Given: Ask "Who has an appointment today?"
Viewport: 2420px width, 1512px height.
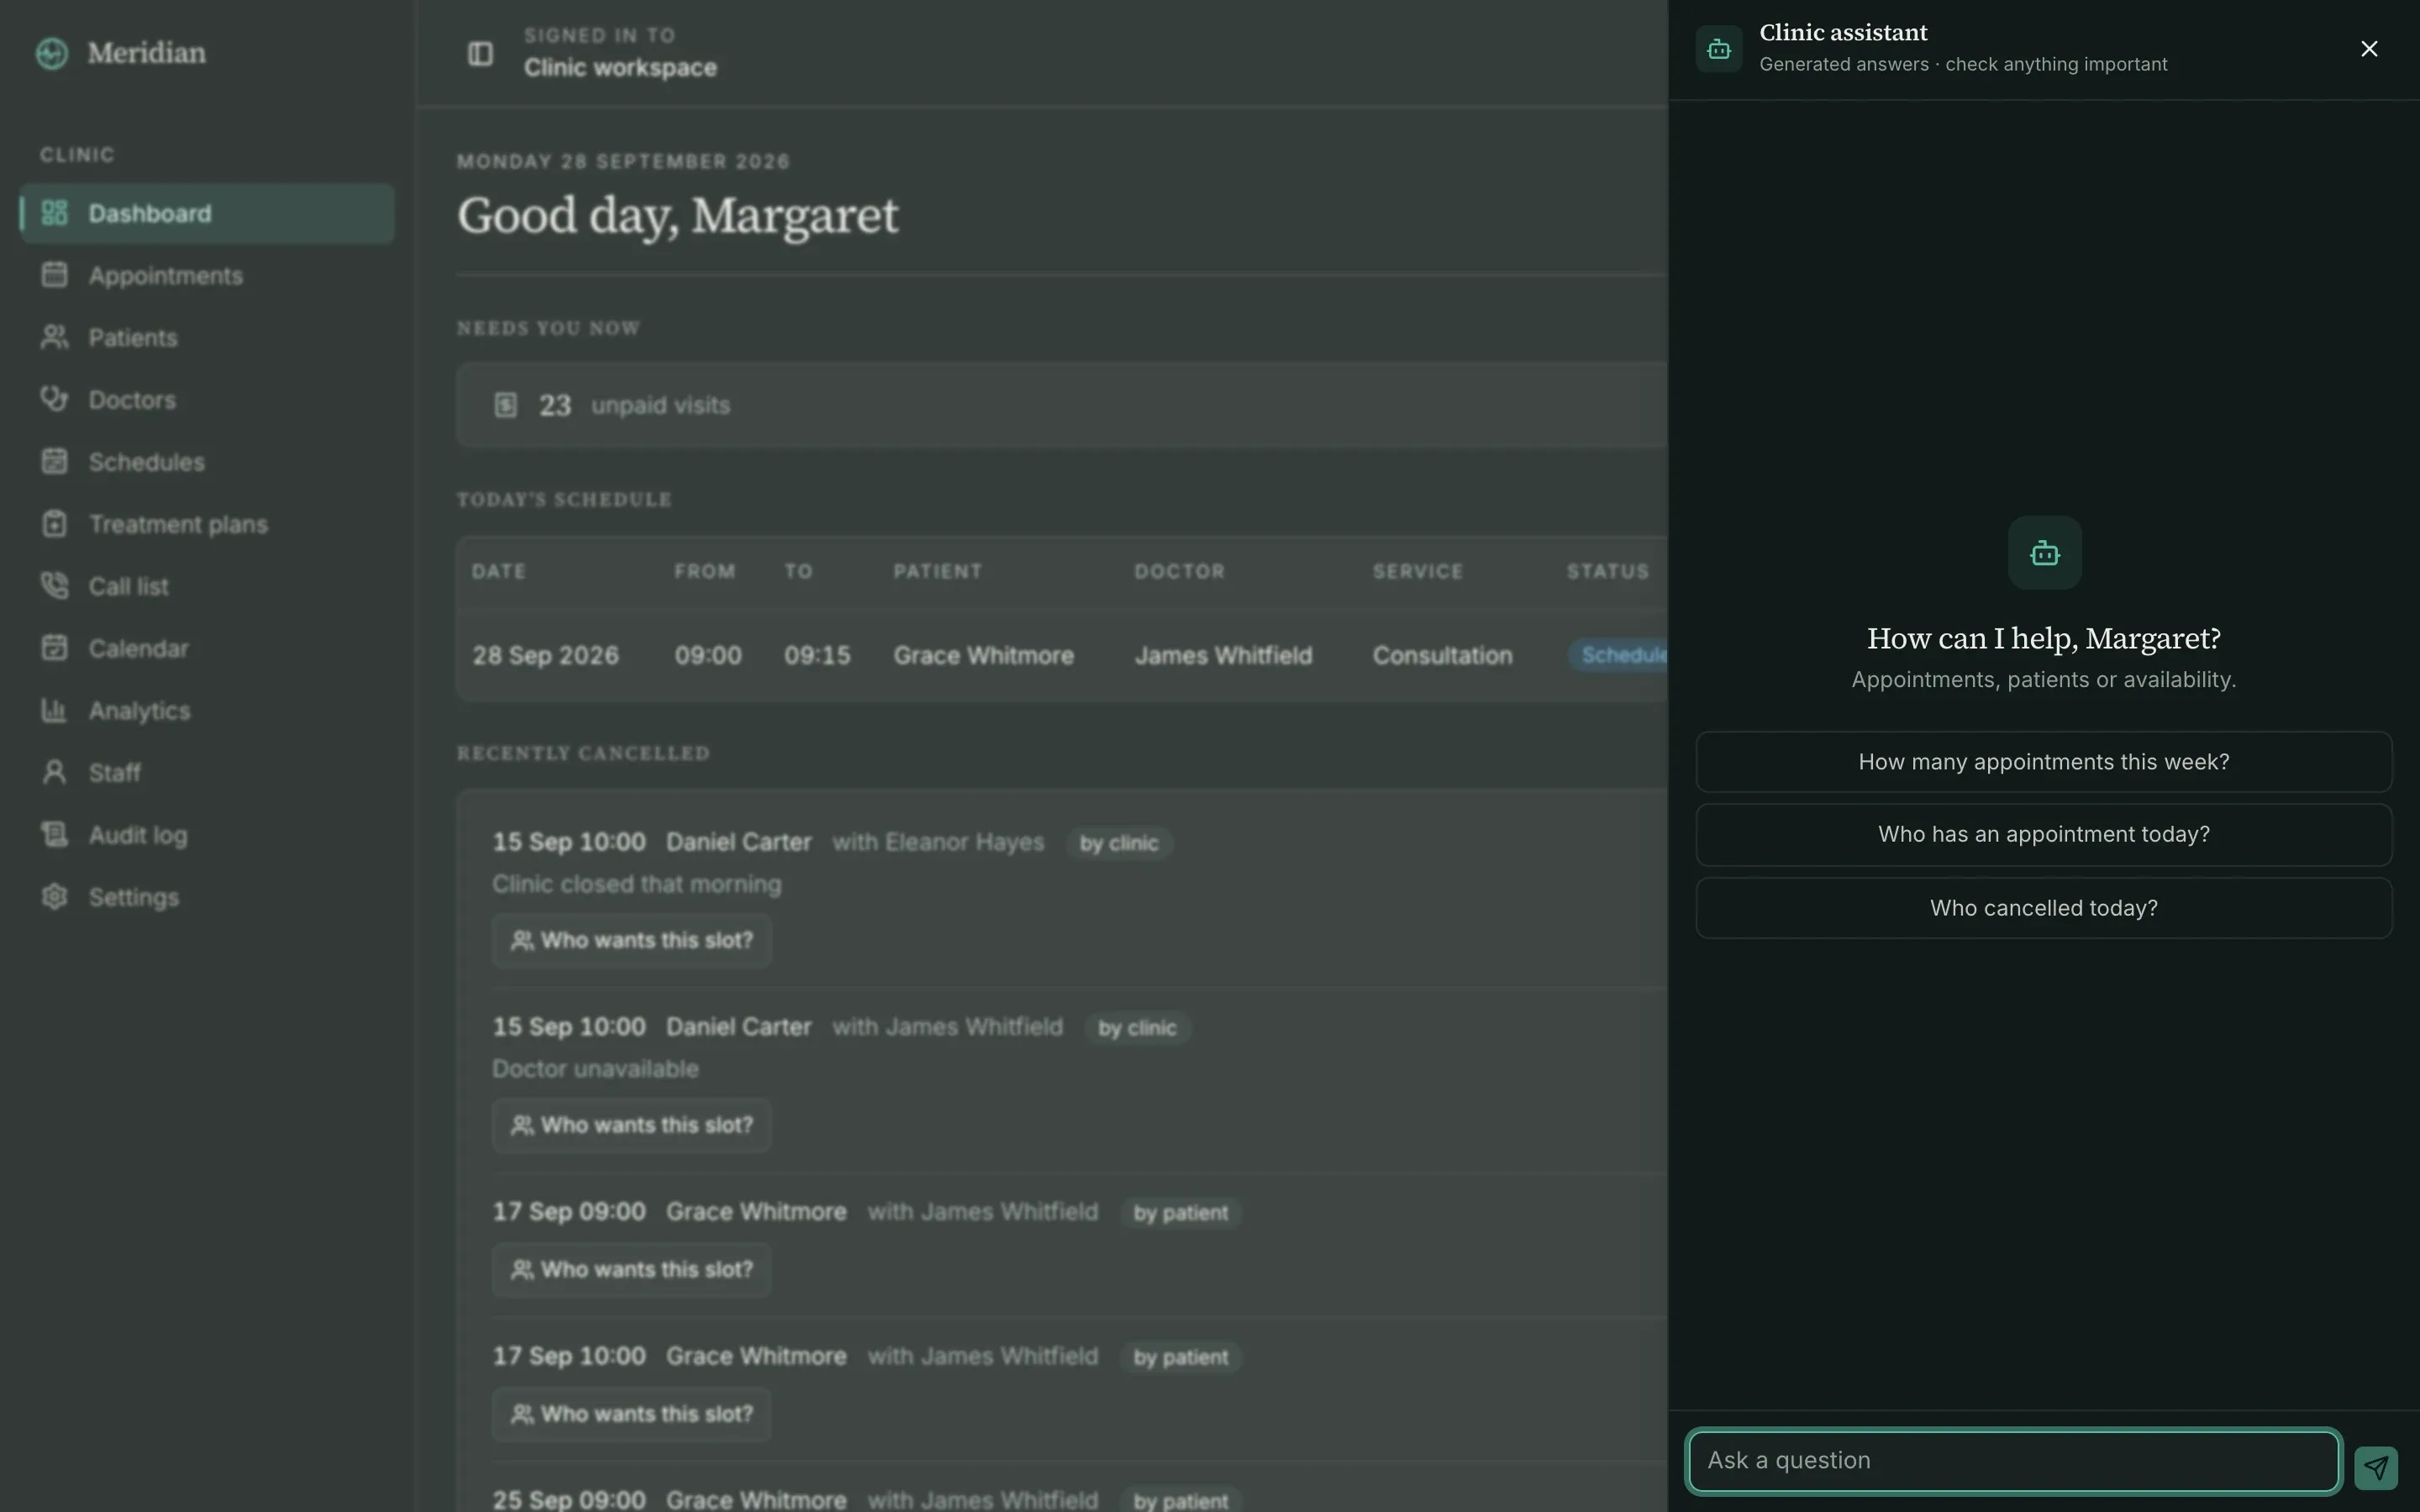Looking at the screenshot, I should [x=2044, y=835].
